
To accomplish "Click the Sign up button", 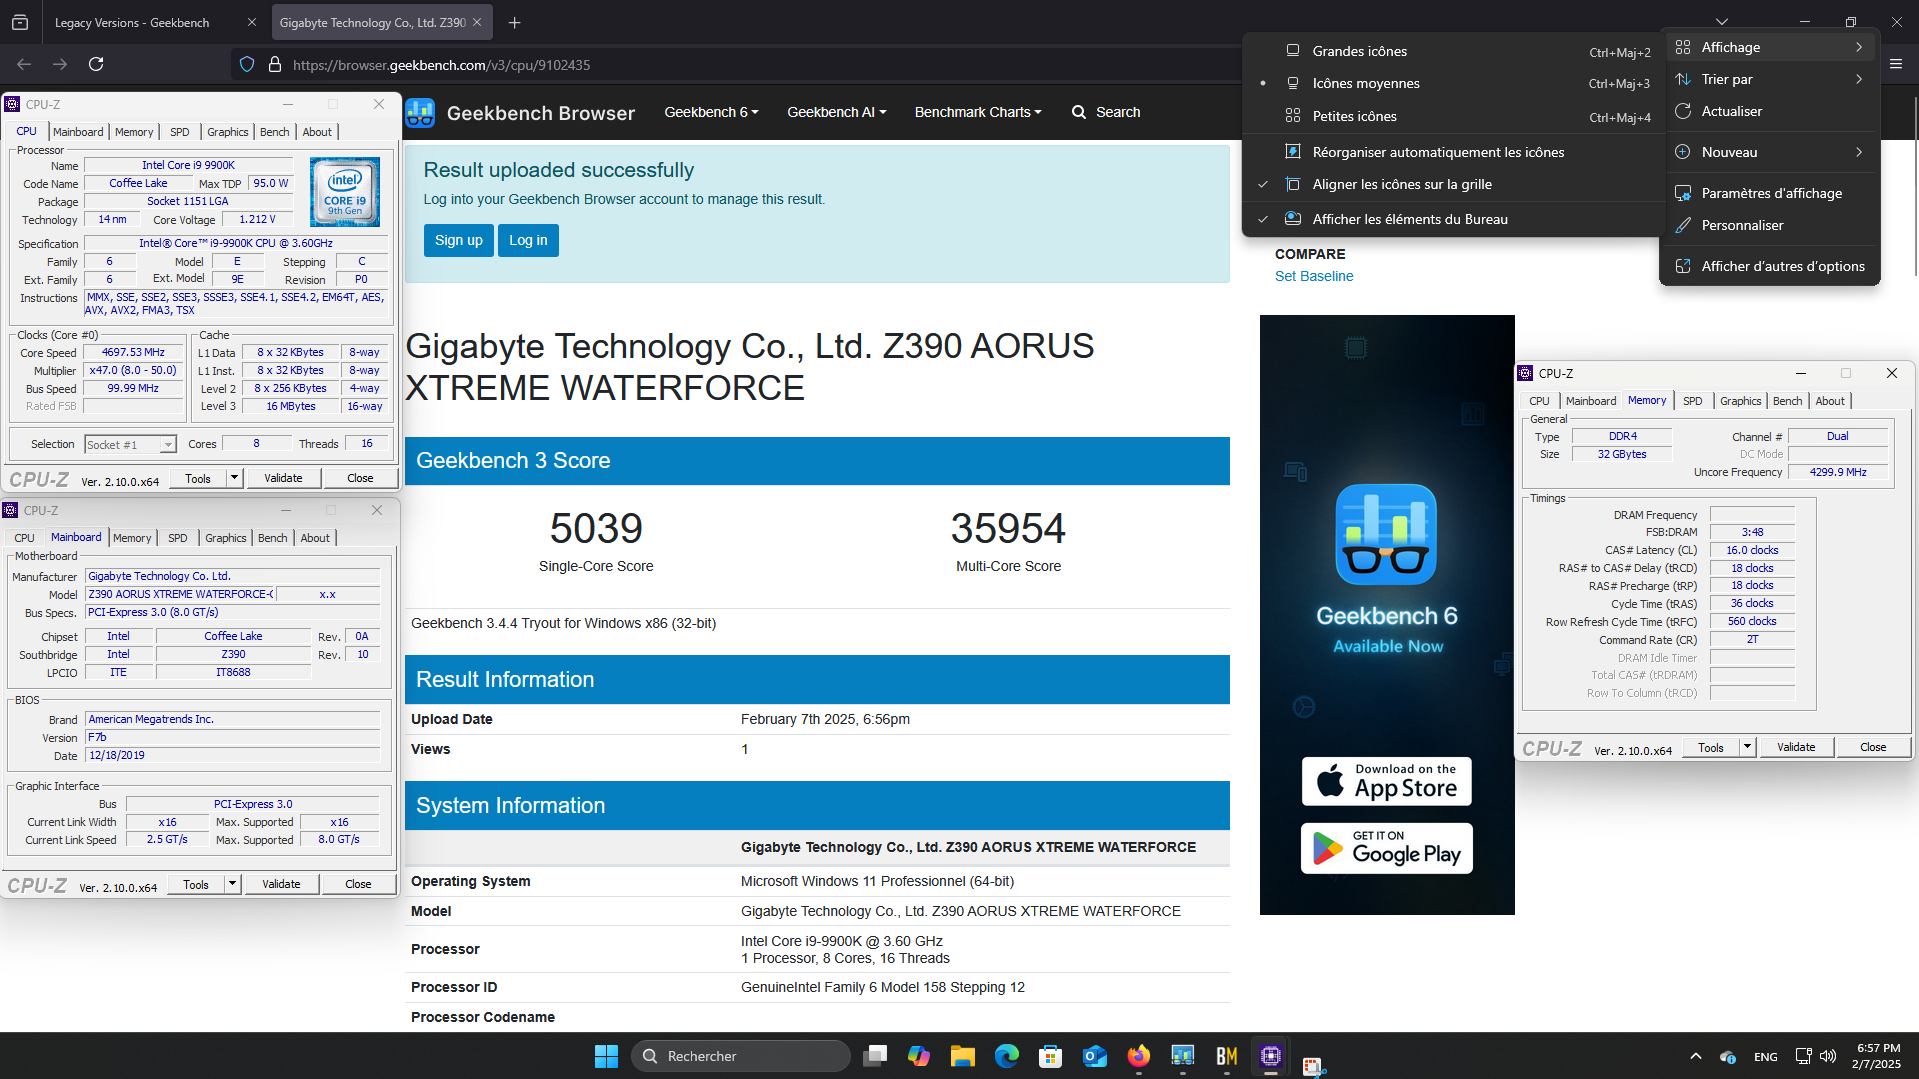I will click(x=458, y=240).
